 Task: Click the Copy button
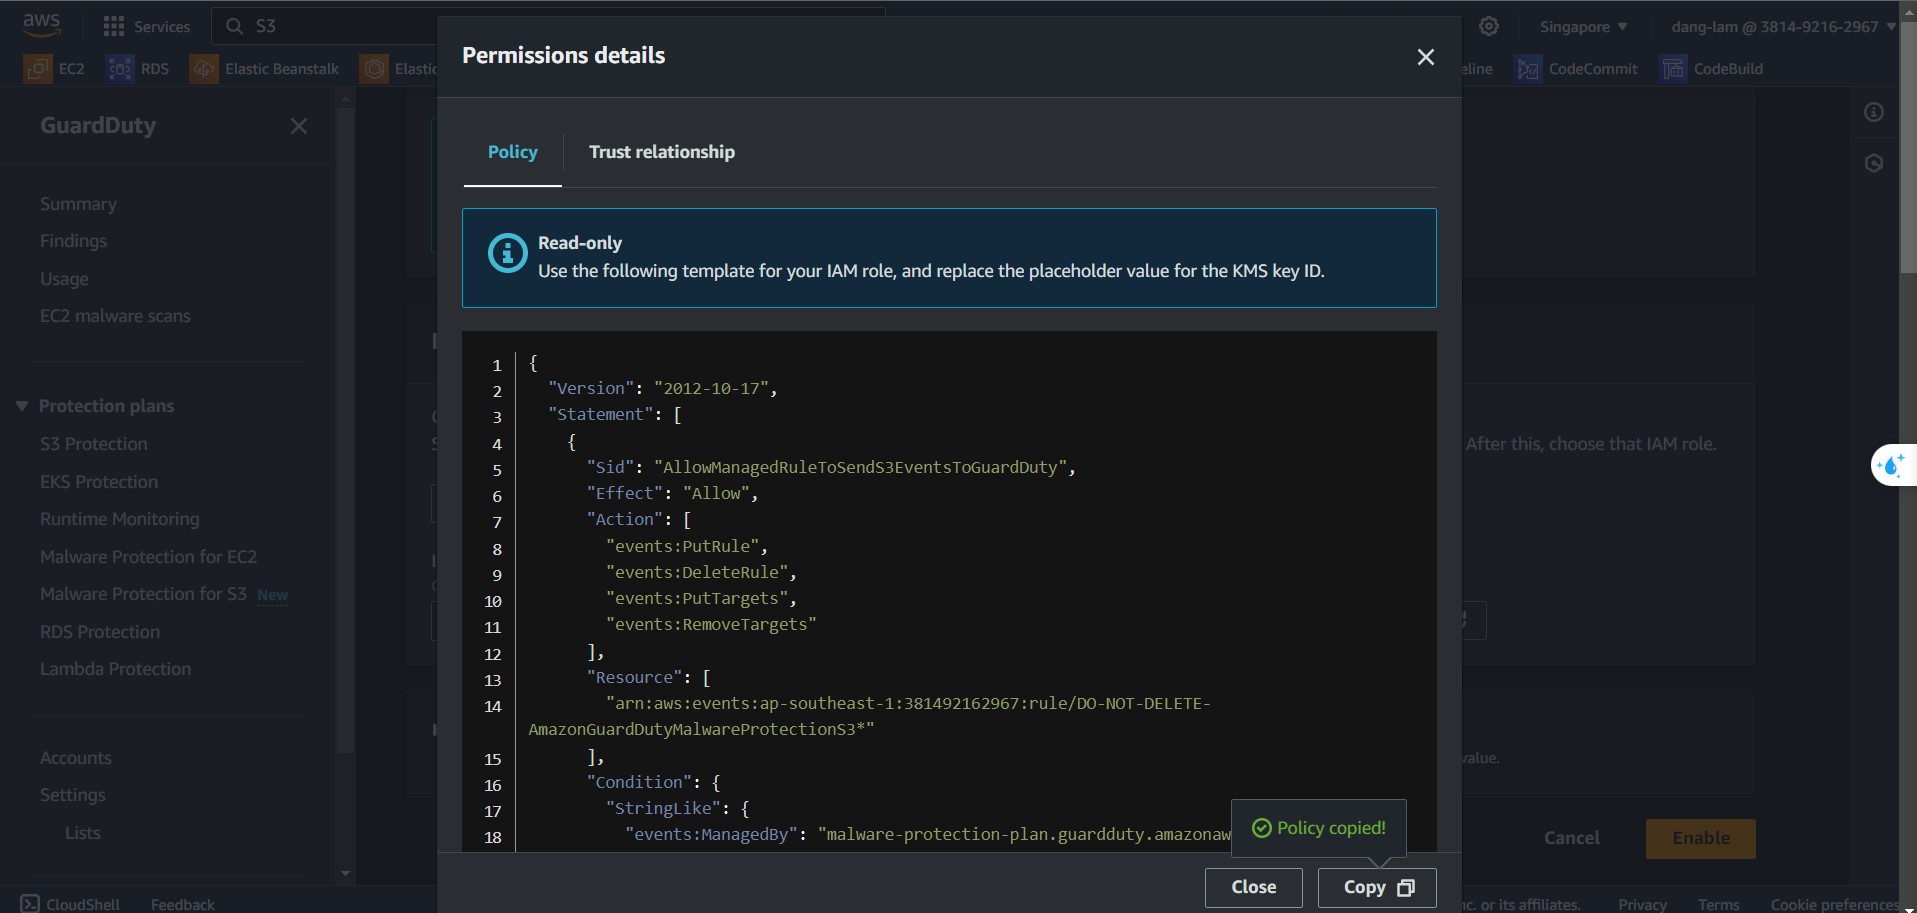point(1377,887)
